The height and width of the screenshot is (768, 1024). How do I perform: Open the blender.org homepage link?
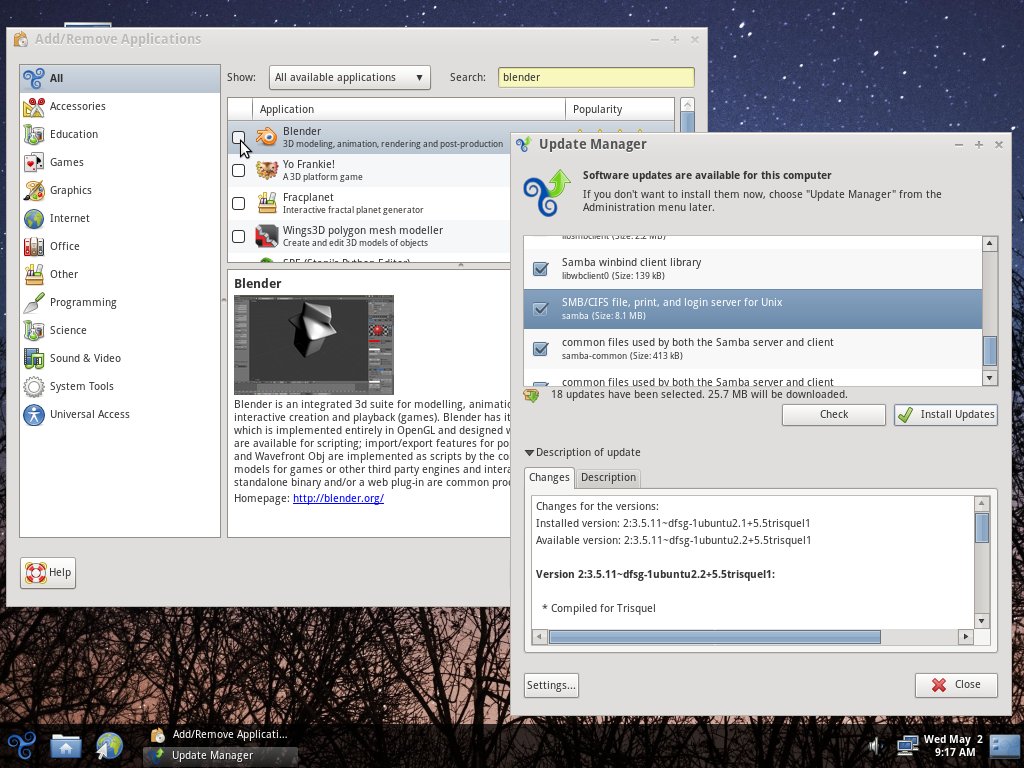tap(338, 497)
